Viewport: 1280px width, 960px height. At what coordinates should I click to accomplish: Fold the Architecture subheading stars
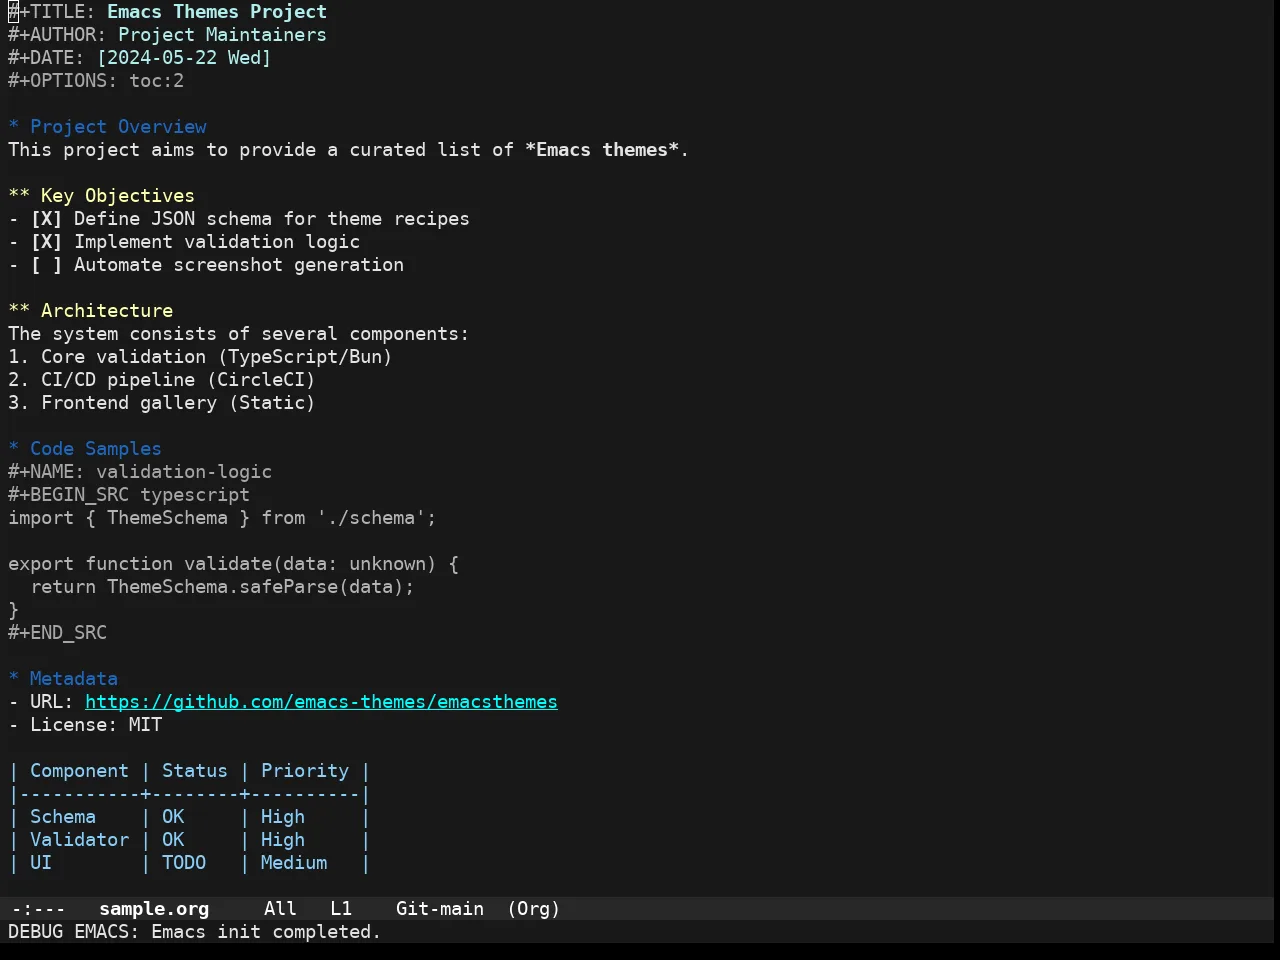click(x=19, y=311)
